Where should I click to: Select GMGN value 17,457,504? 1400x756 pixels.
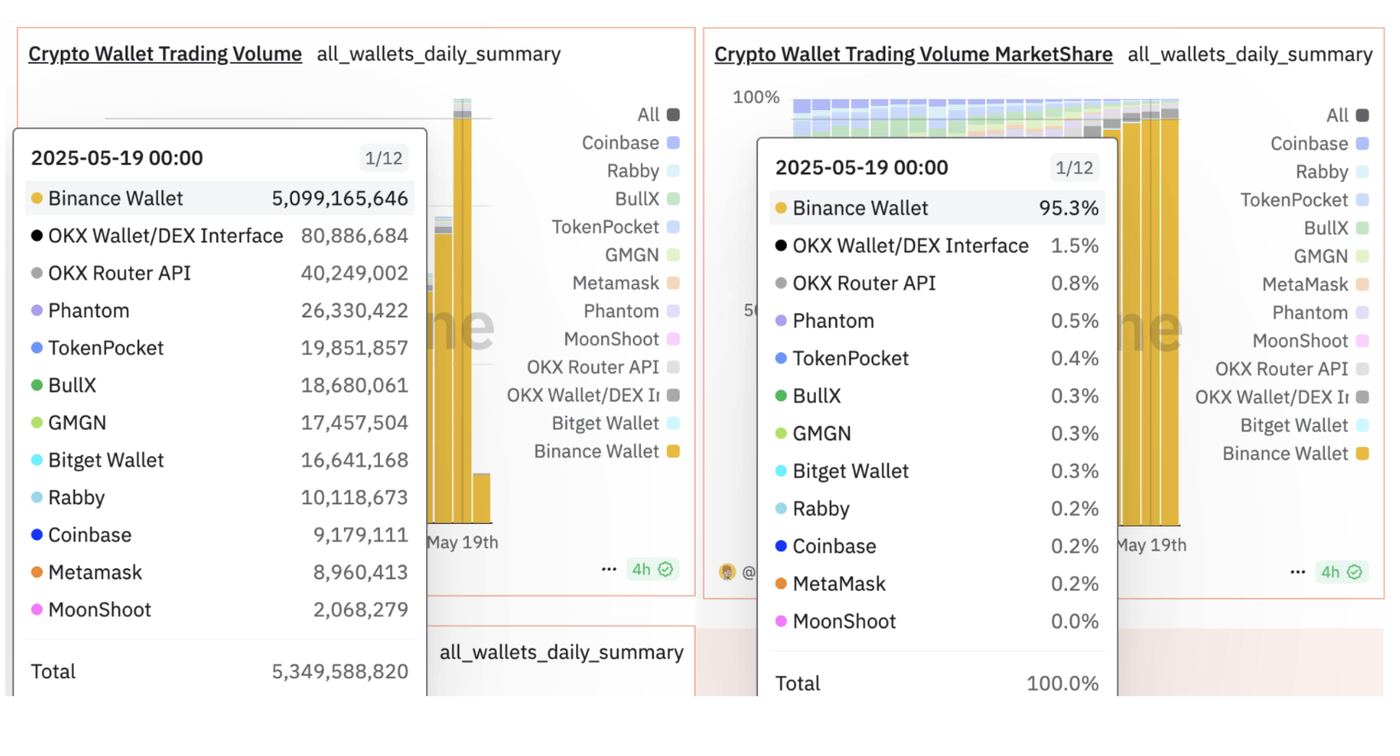[x=355, y=423]
